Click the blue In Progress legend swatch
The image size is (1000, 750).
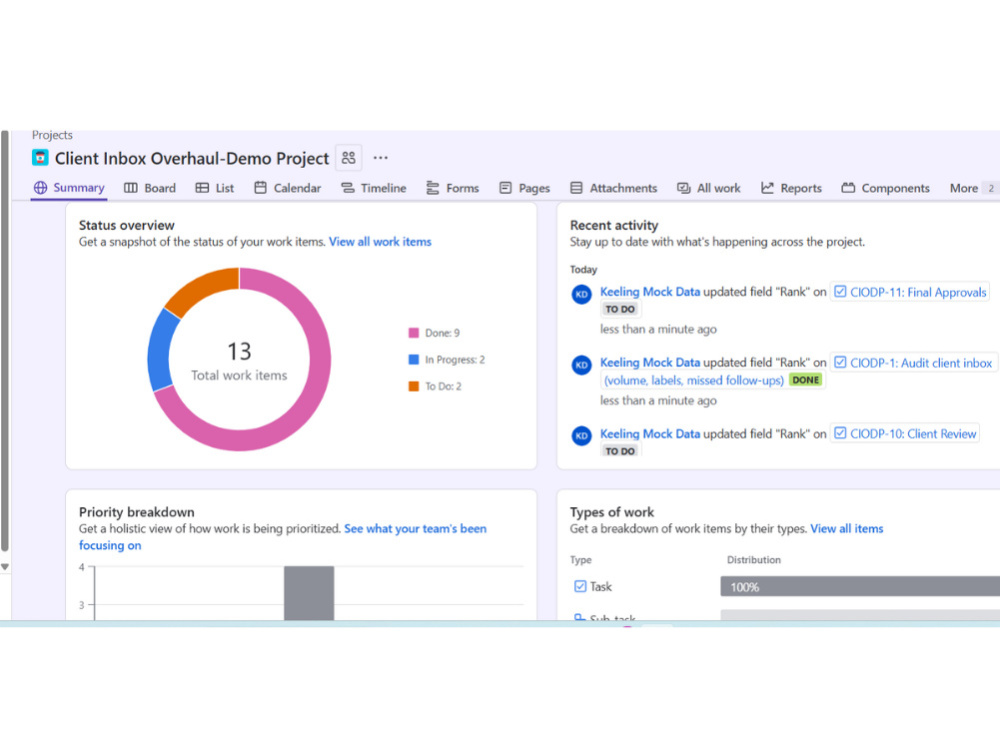coord(413,360)
